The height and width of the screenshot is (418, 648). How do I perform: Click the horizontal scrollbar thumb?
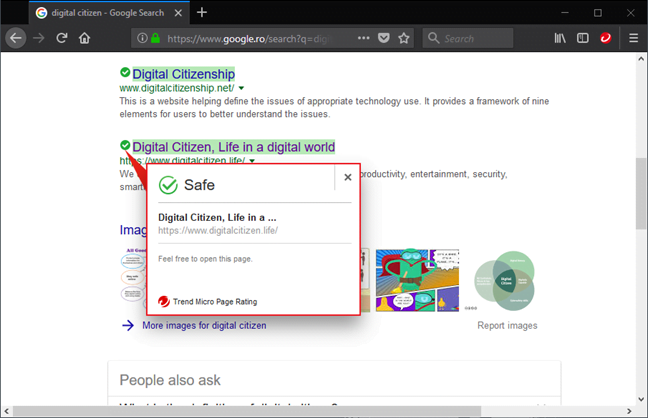(x=247, y=411)
